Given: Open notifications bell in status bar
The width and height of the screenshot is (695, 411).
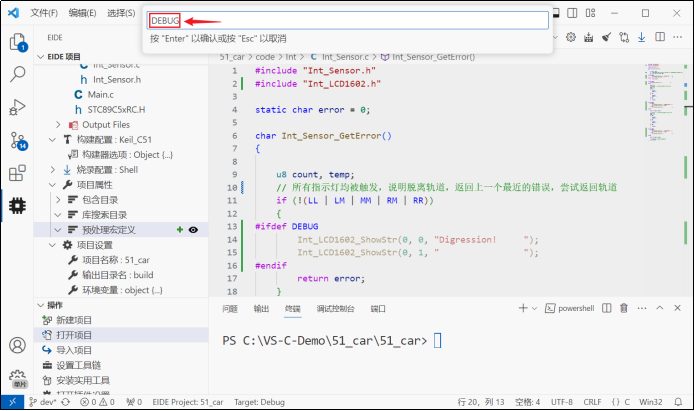Looking at the screenshot, I should 678,402.
